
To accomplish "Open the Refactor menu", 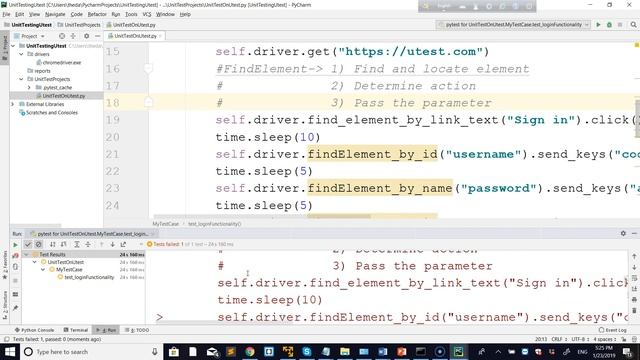I will [x=97, y=14].
